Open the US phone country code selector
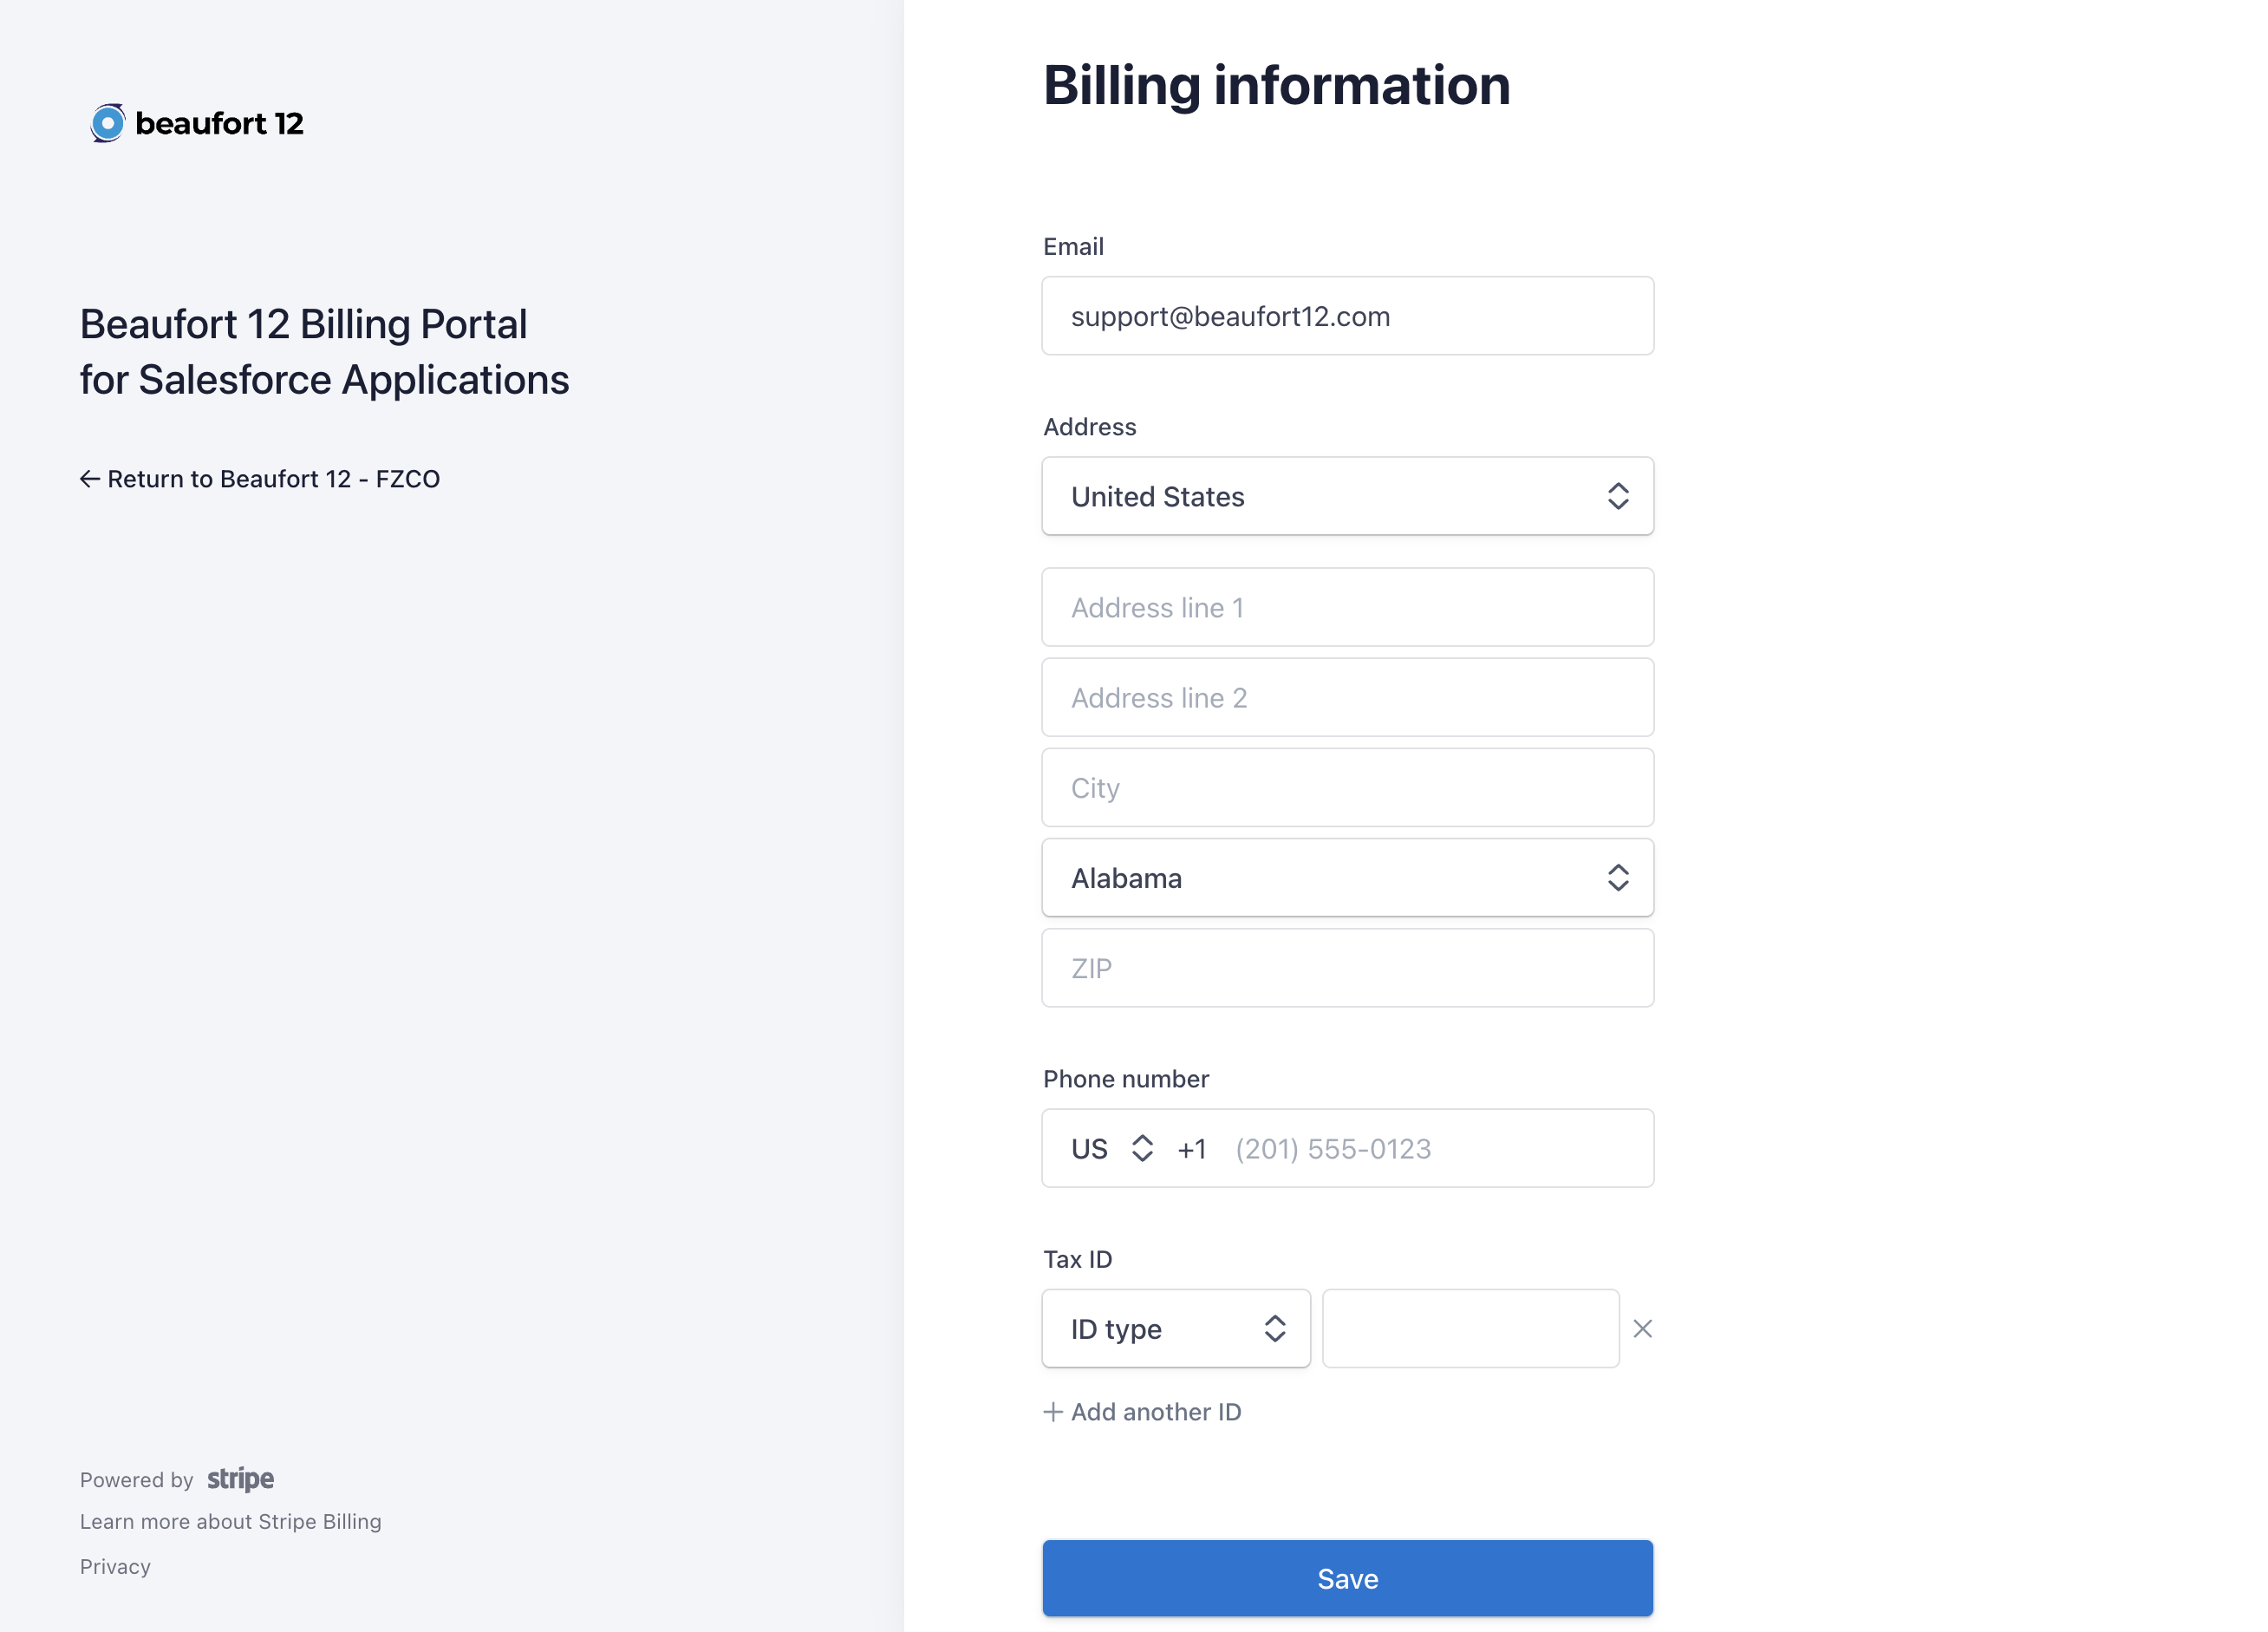Screen dimensions: 2268x1632 [x=1112, y=1149]
